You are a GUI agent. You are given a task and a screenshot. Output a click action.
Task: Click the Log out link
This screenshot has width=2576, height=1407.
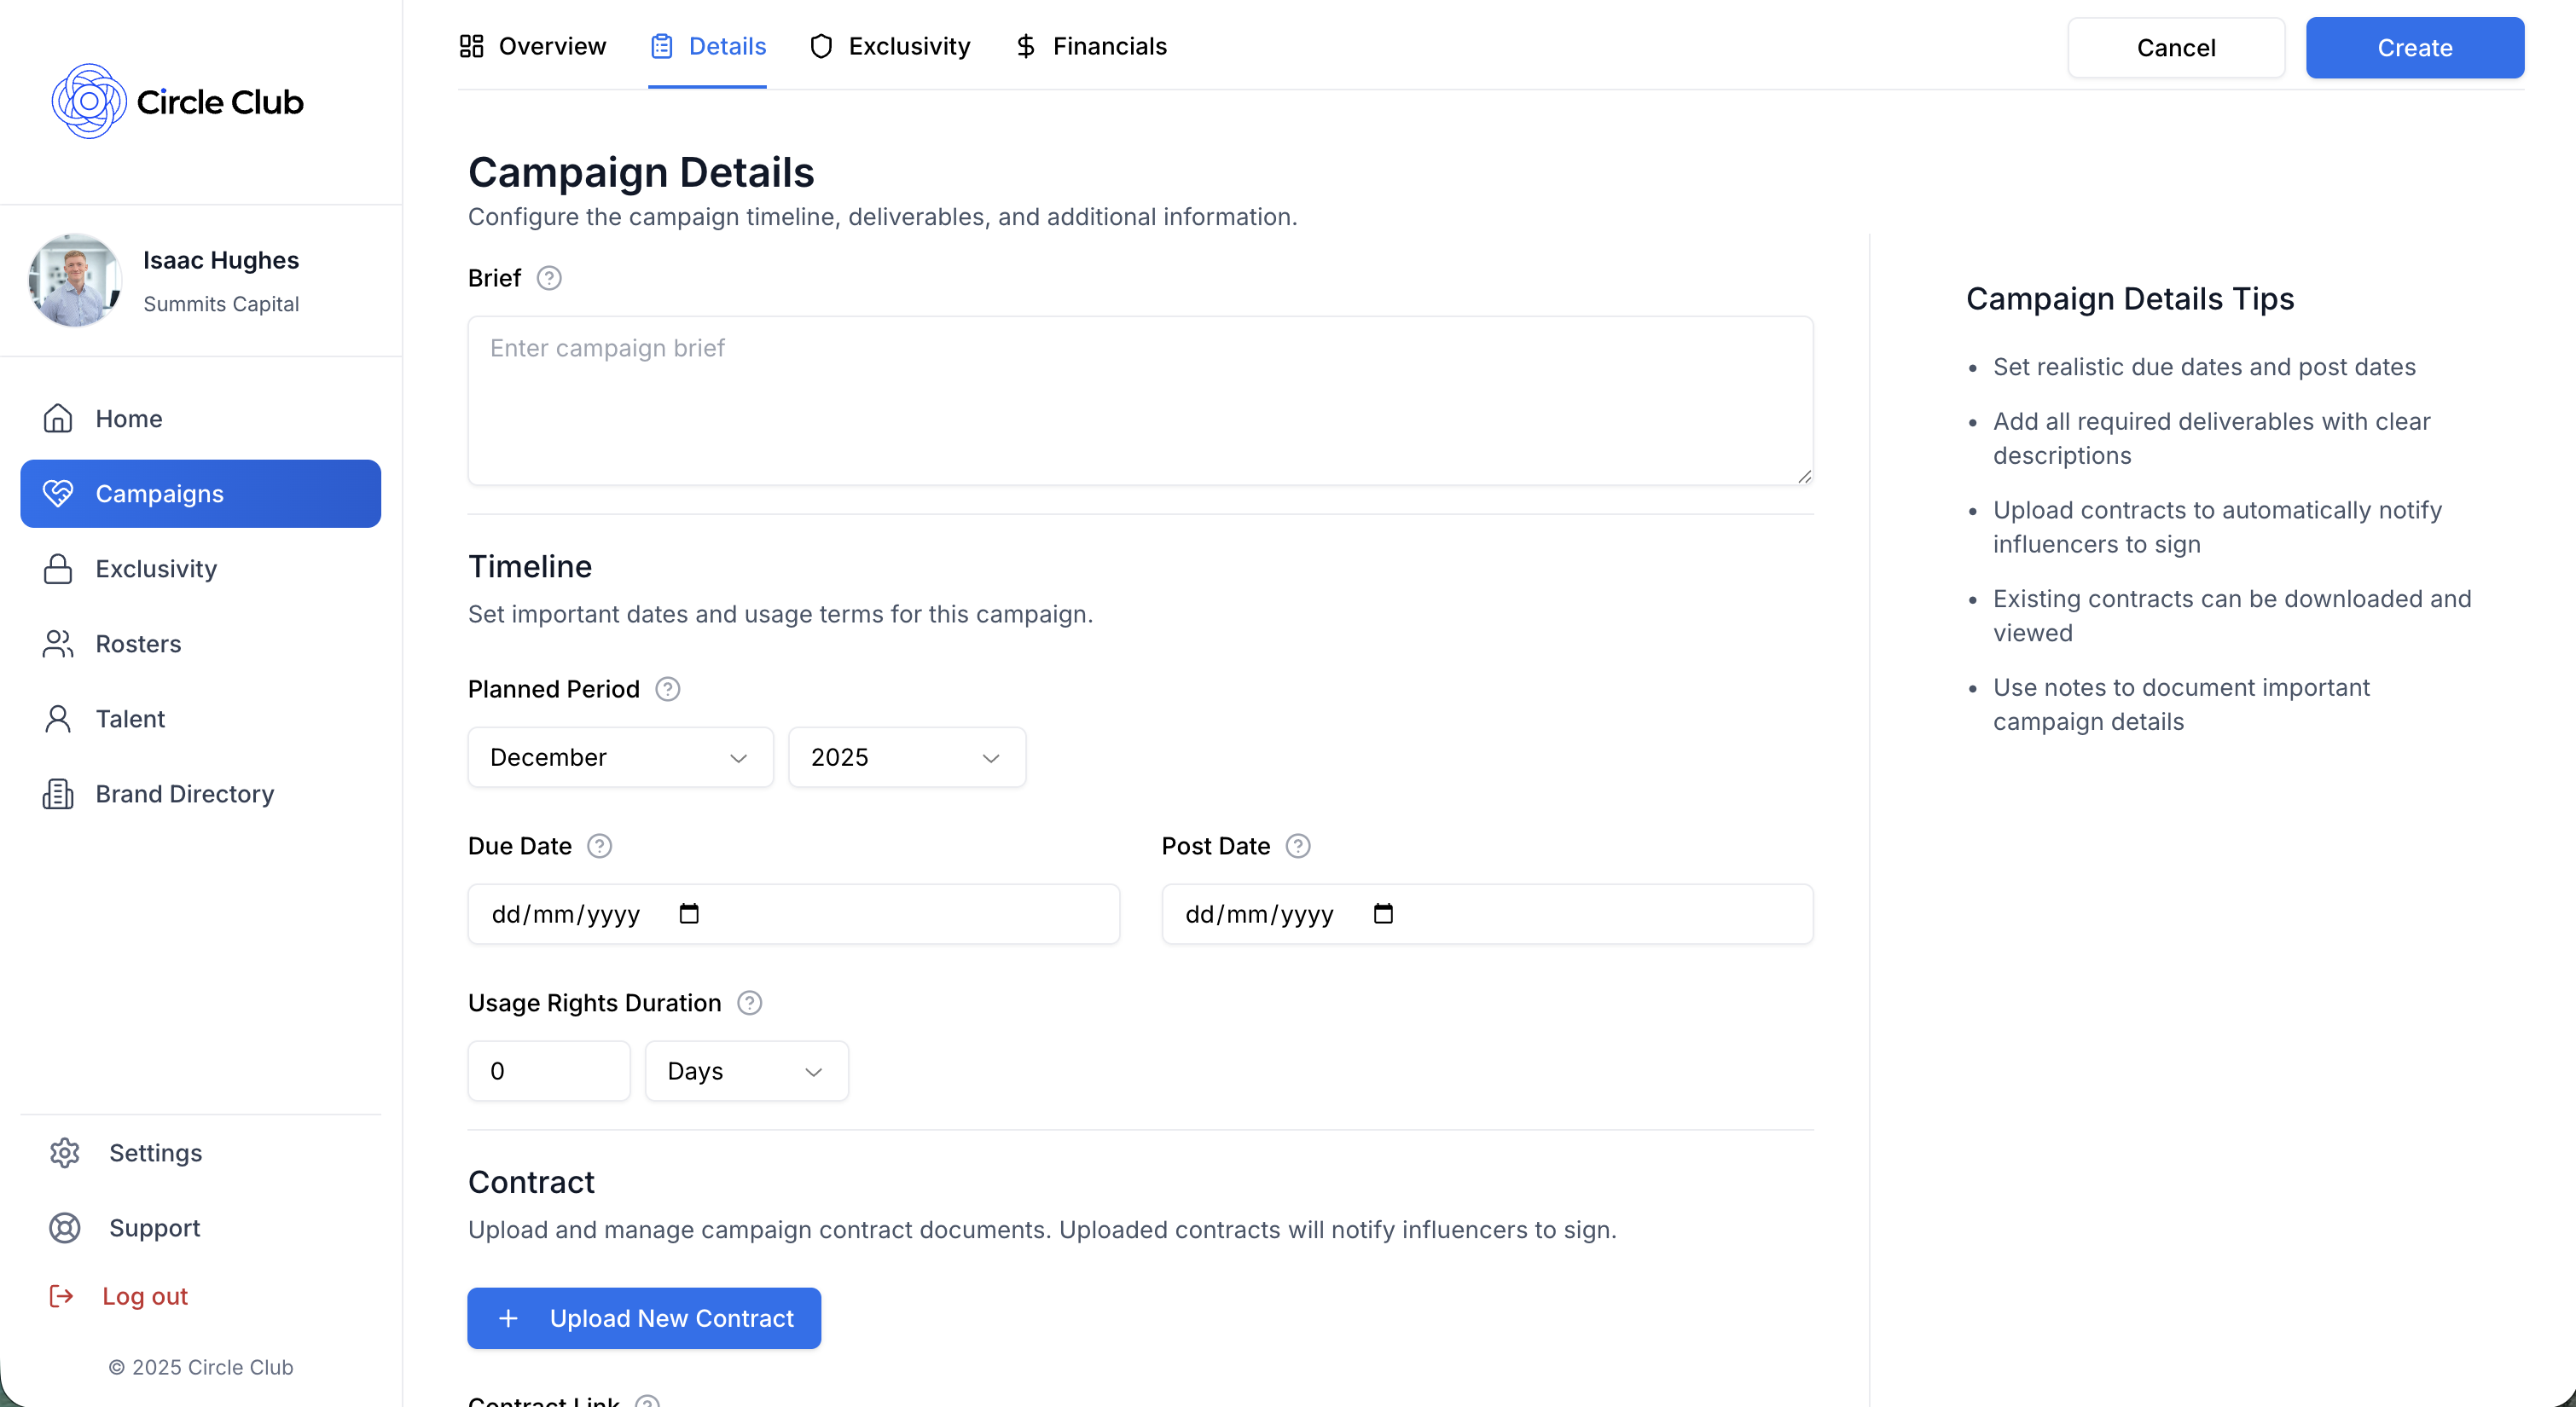(x=145, y=1296)
